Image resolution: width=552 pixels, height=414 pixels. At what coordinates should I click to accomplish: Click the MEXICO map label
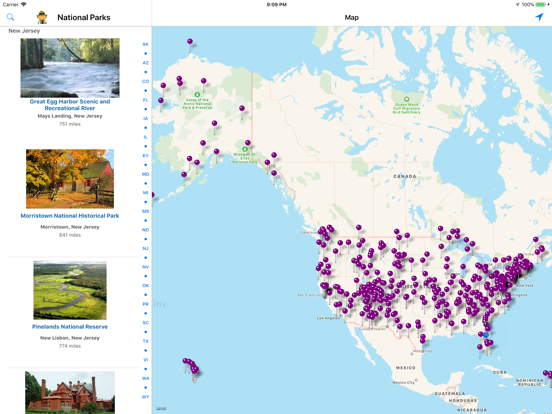tap(406, 368)
